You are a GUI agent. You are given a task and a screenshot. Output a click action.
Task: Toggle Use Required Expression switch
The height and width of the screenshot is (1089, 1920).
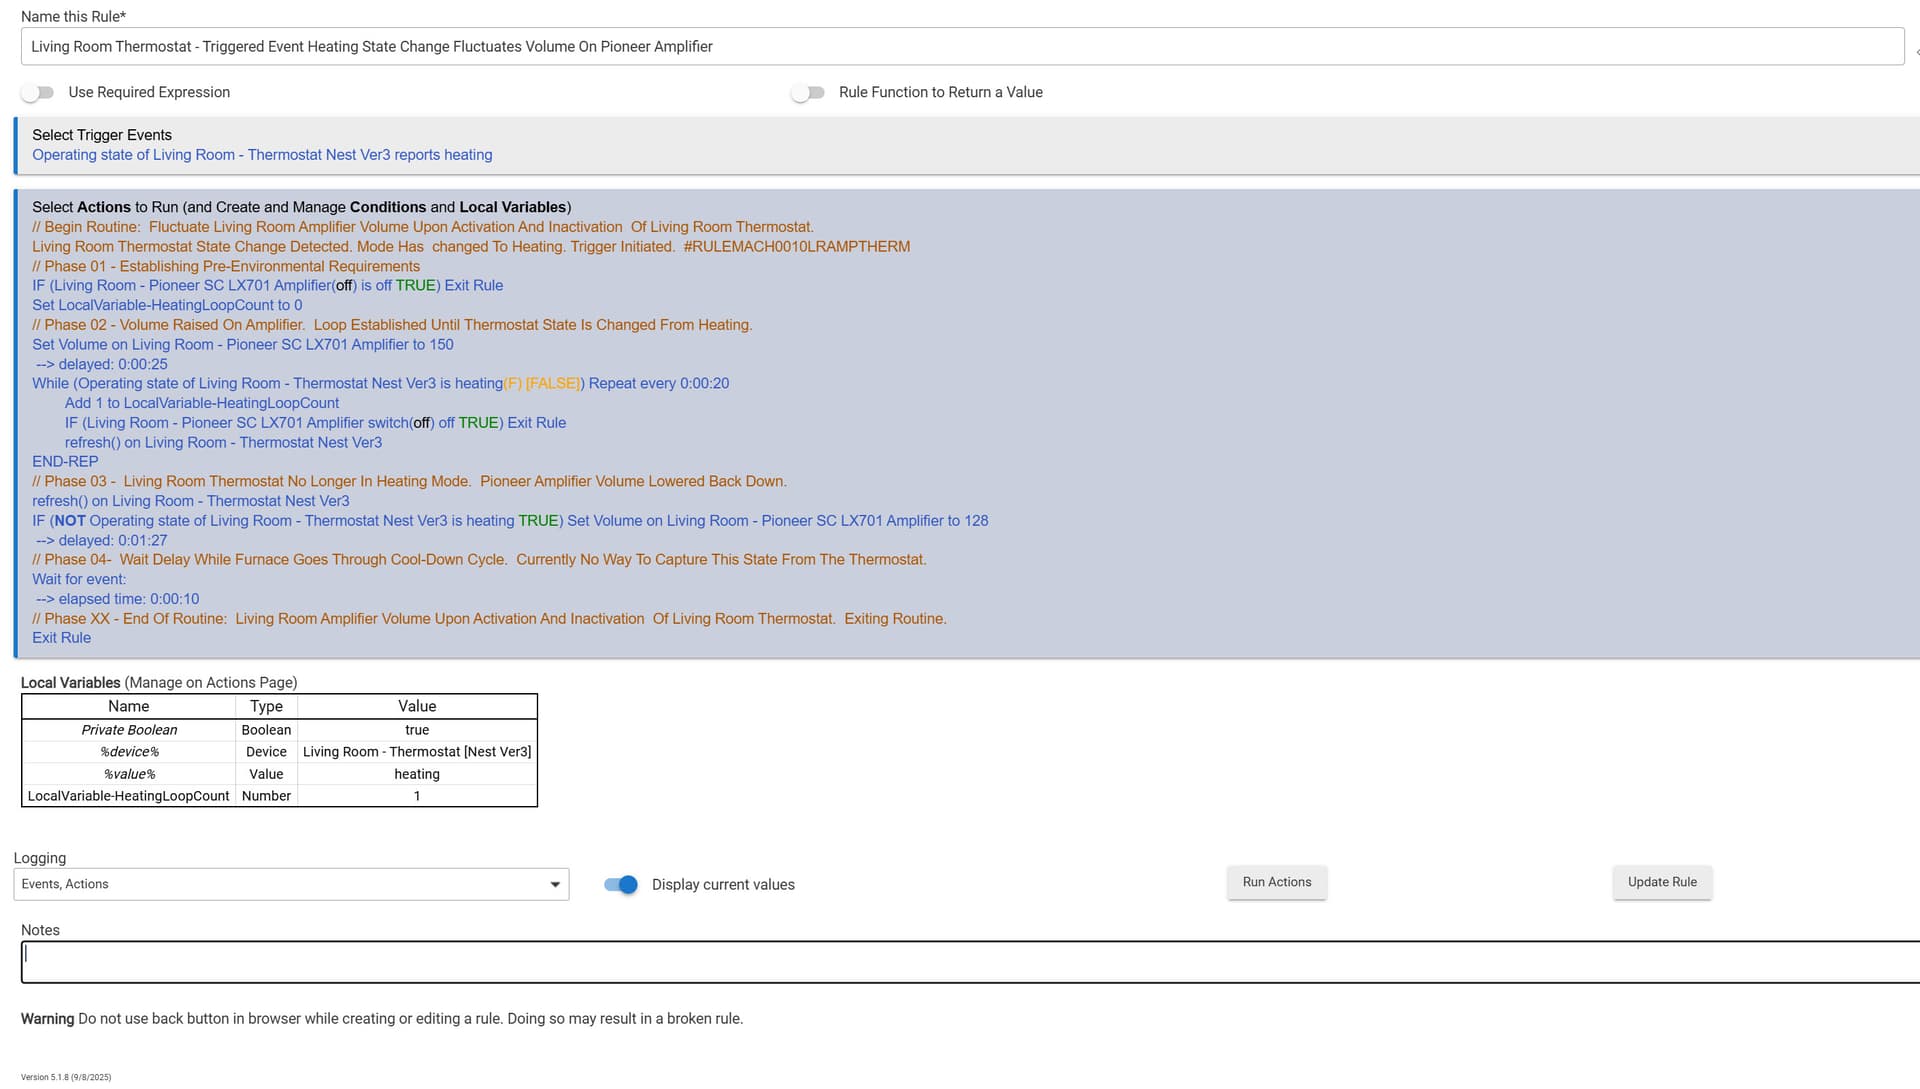(x=38, y=93)
